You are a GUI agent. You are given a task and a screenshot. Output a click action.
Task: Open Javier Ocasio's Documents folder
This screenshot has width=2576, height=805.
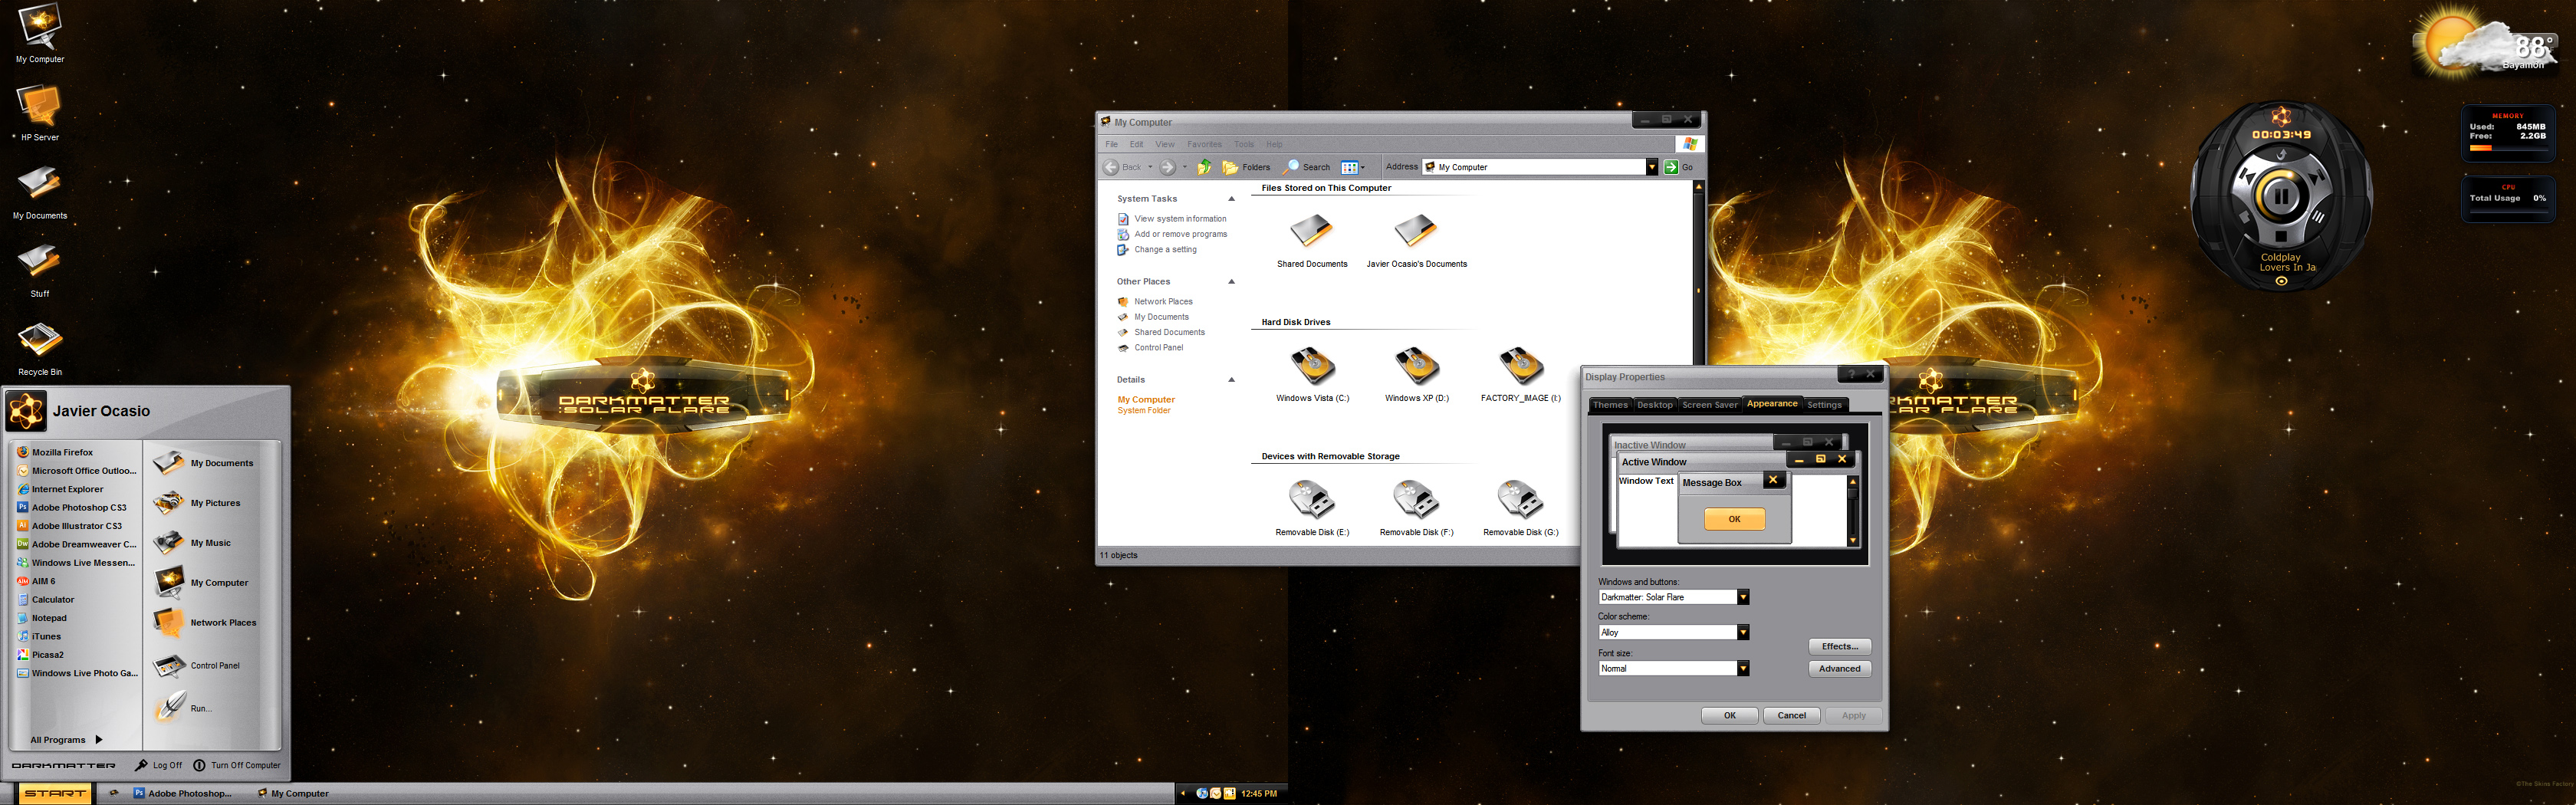pyautogui.click(x=1416, y=240)
